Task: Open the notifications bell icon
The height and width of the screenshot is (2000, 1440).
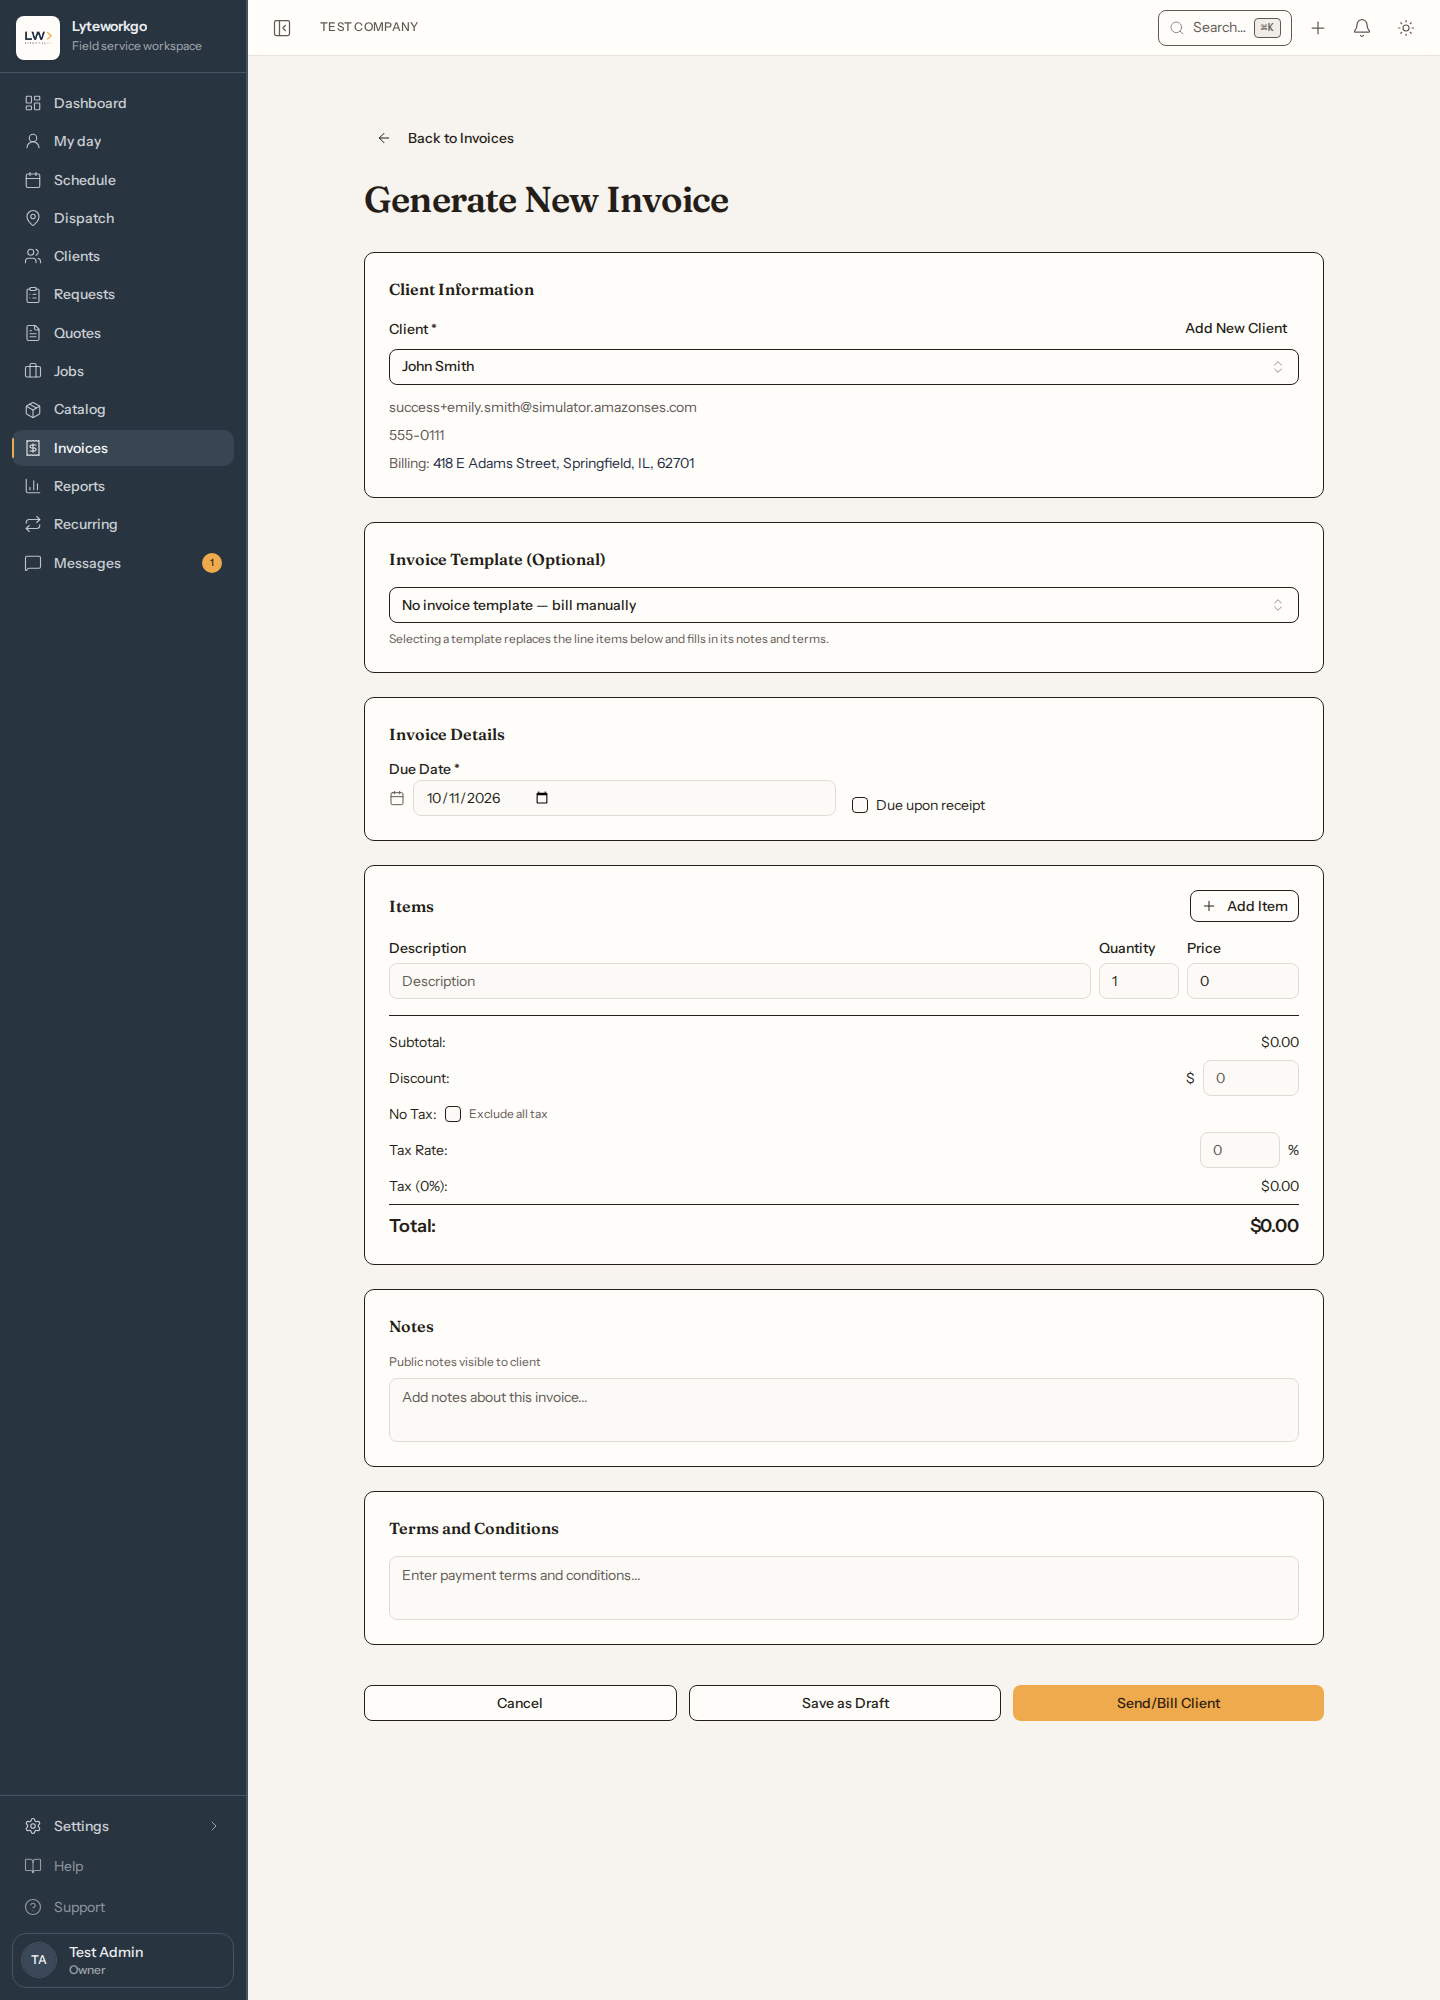Action: pos(1362,28)
